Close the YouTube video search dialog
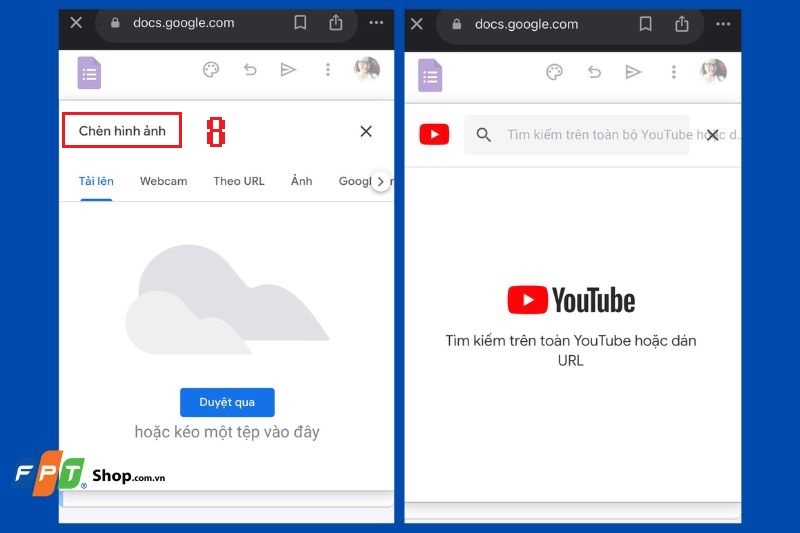The width and height of the screenshot is (800, 533). click(712, 135)
